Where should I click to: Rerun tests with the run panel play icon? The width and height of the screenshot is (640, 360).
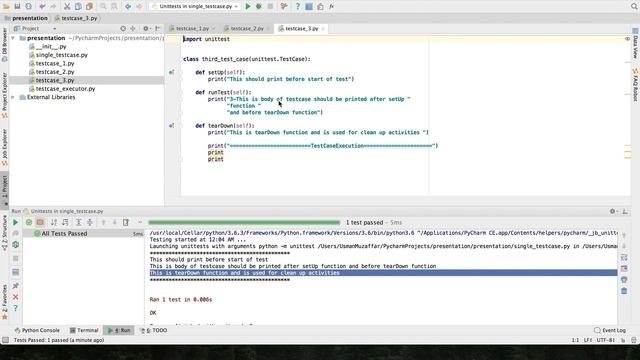point(16,222)
